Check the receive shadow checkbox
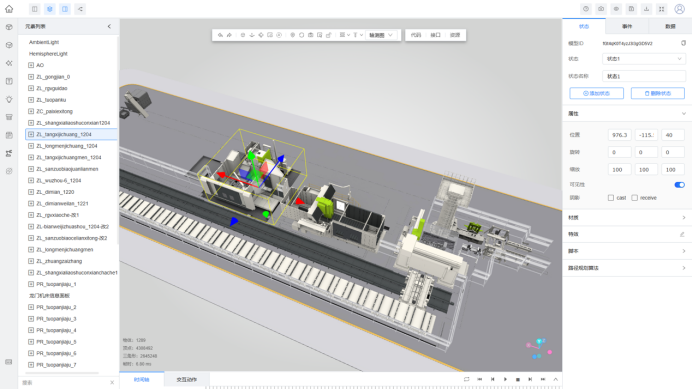The width and height of the screenshot is (693, 390). pos(635,198)
